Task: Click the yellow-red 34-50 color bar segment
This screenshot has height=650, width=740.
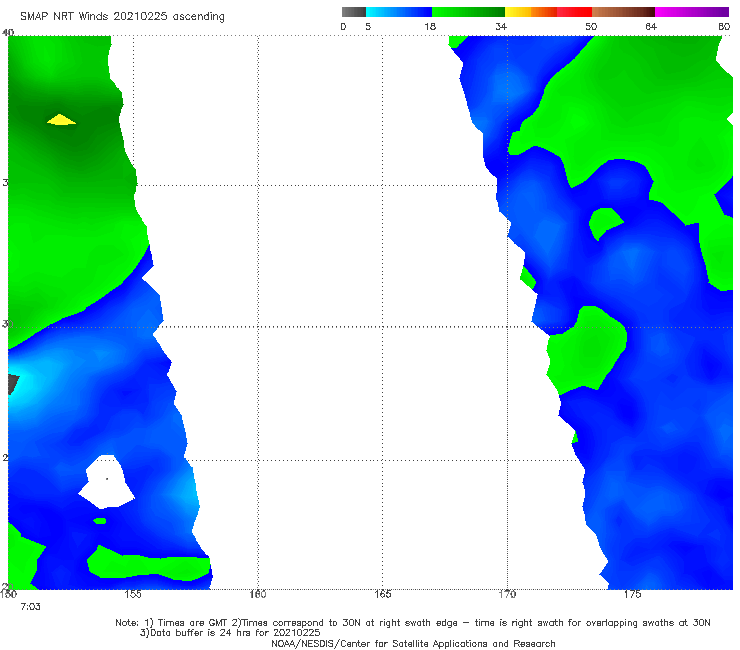Action: click(x=548, y=12)
